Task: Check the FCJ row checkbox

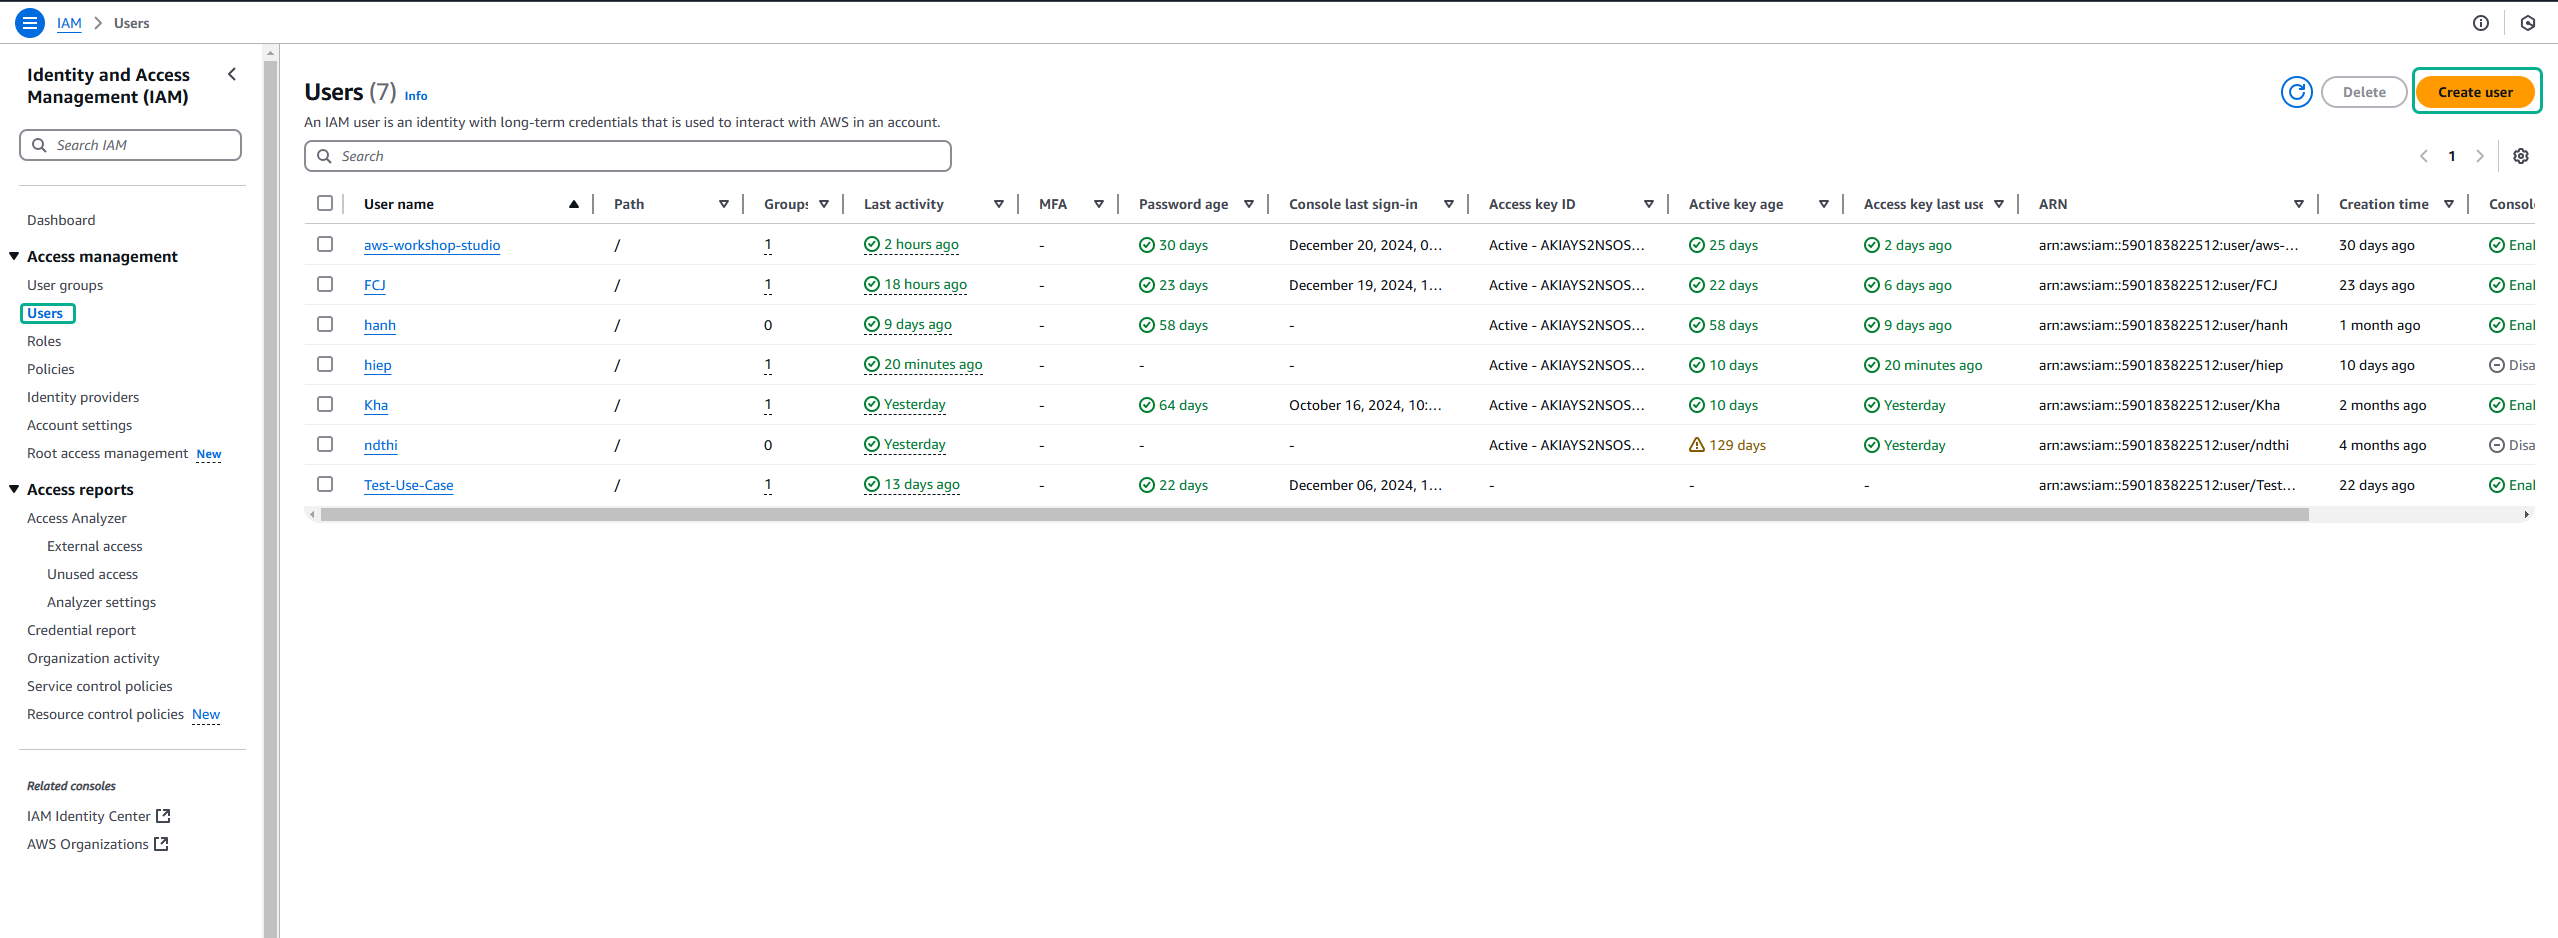Action: (325, 284)
